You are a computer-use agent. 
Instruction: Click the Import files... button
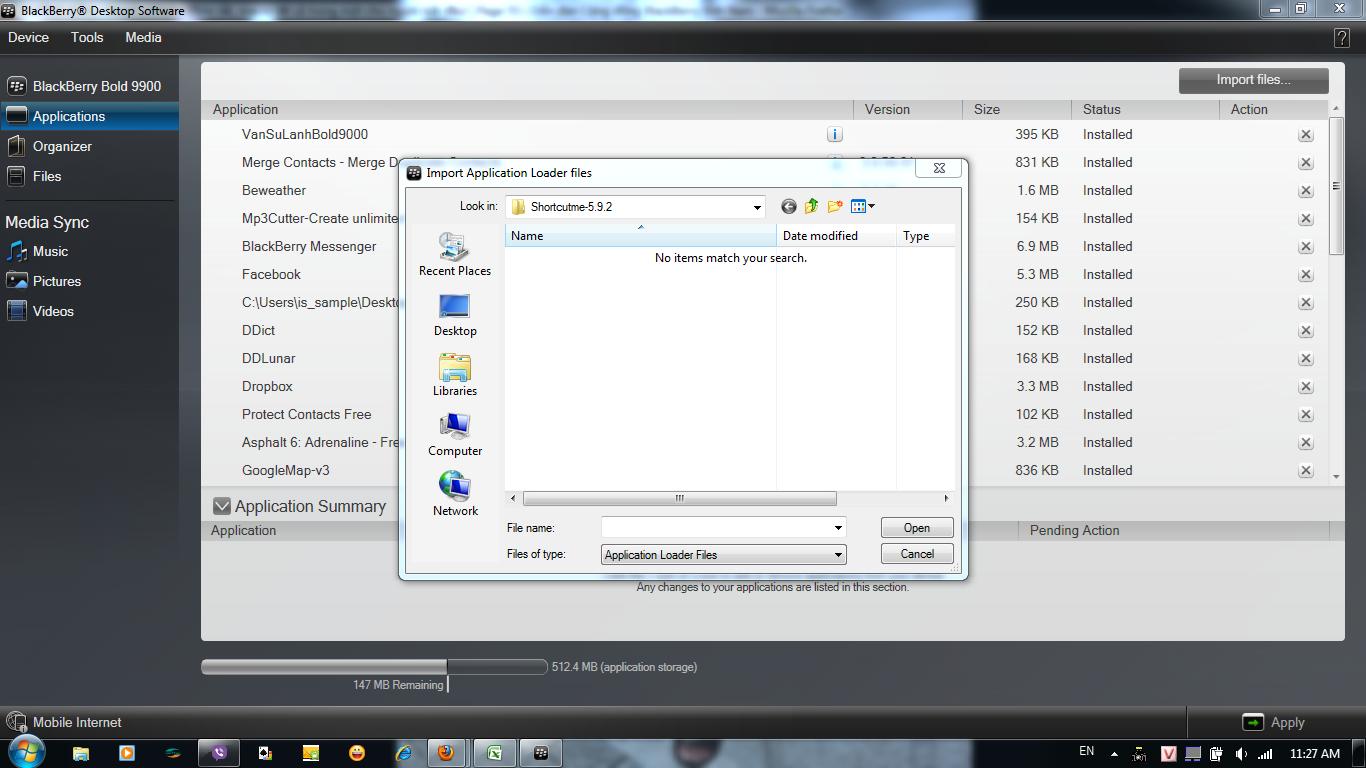(x=1253, y=80)
